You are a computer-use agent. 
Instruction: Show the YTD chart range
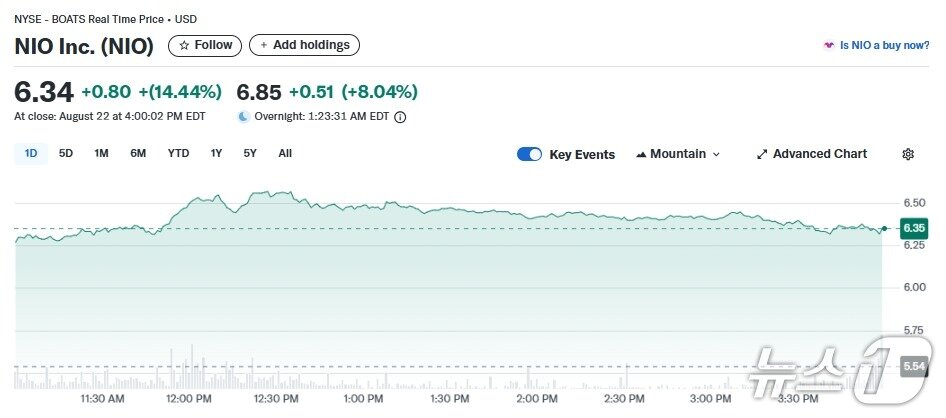178,153
